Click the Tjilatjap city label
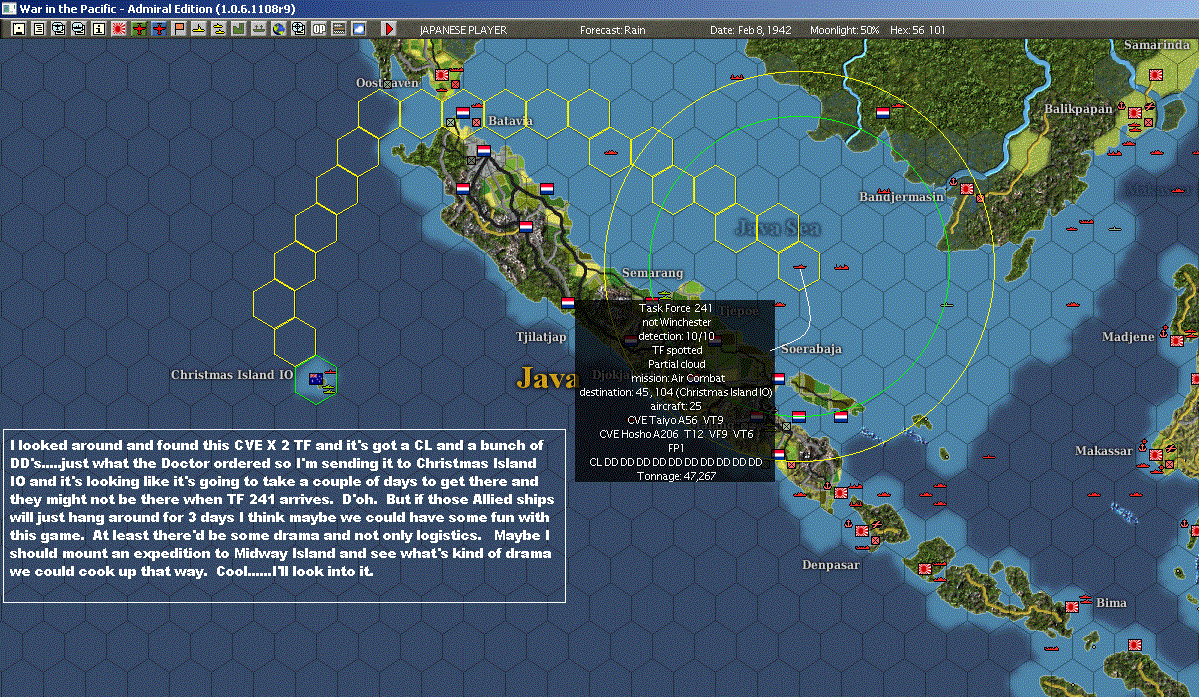 tap(541, 337)
